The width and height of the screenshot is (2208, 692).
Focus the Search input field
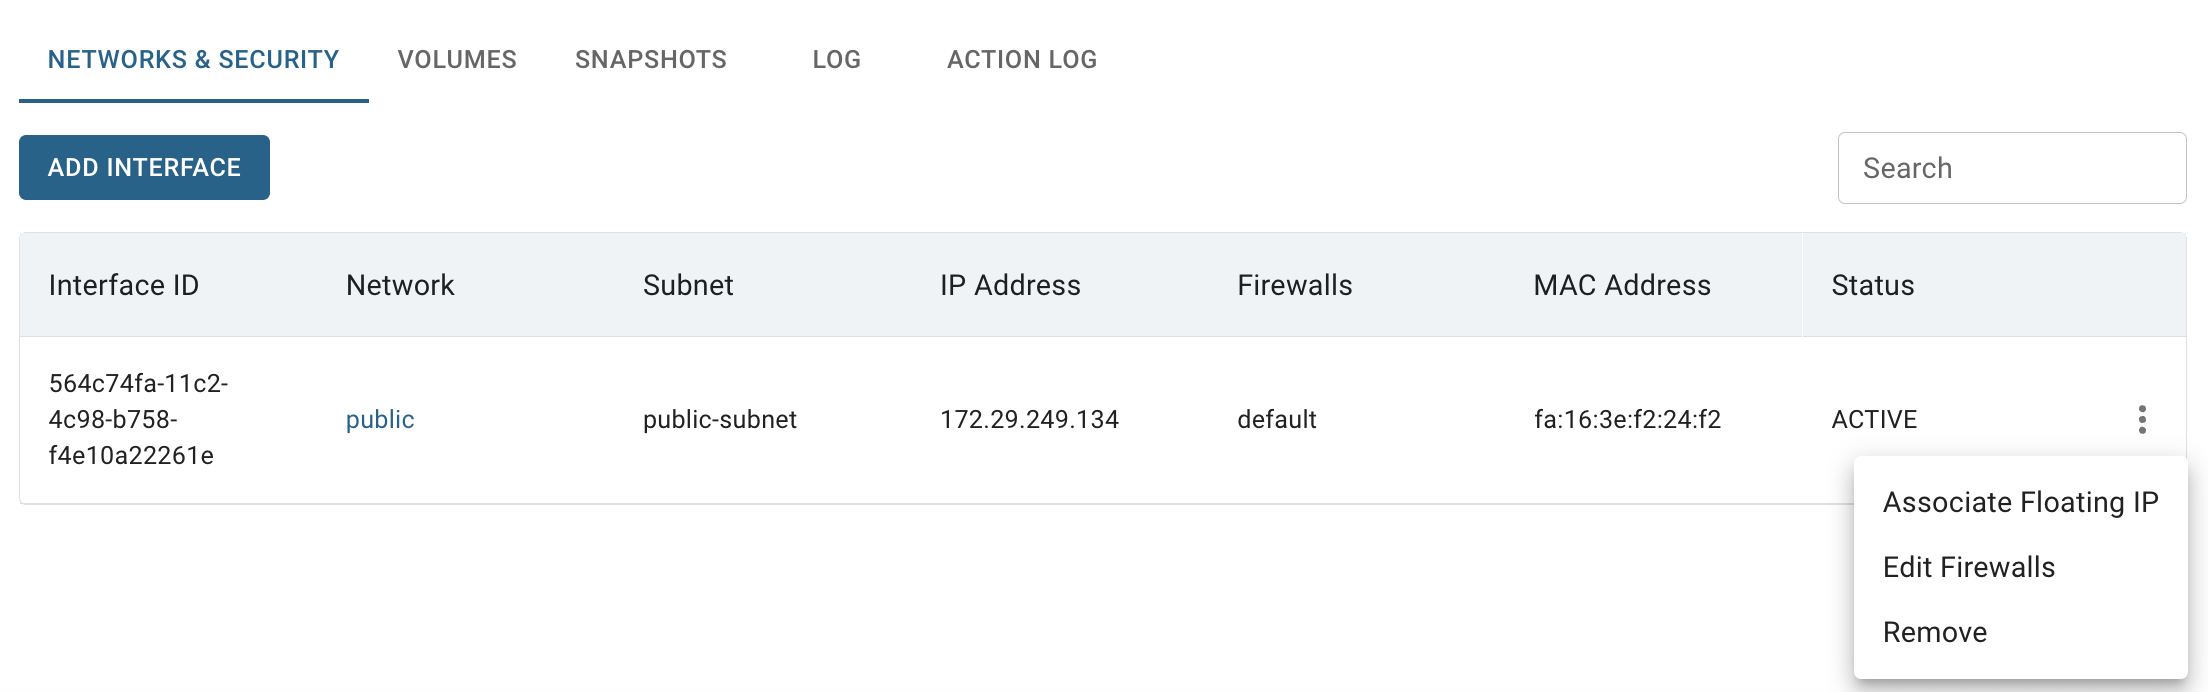[x=2012, y=168]
